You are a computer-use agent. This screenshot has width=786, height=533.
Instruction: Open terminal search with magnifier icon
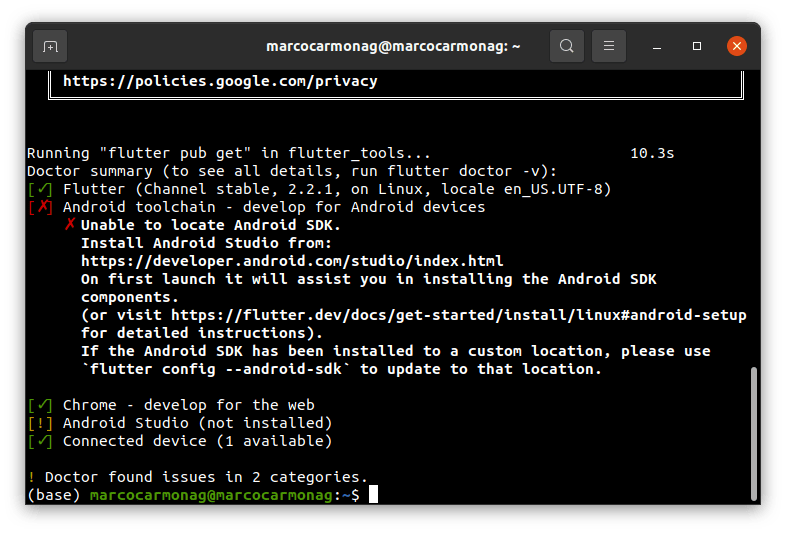tap(567, 46)
